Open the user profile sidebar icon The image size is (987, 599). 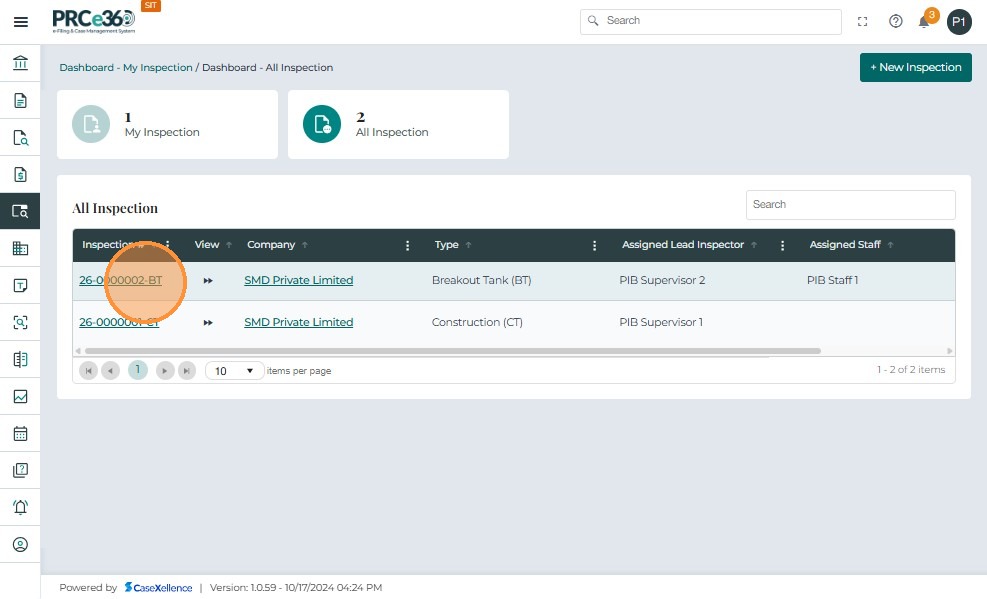pyautogui.click(x=20, y=544)
